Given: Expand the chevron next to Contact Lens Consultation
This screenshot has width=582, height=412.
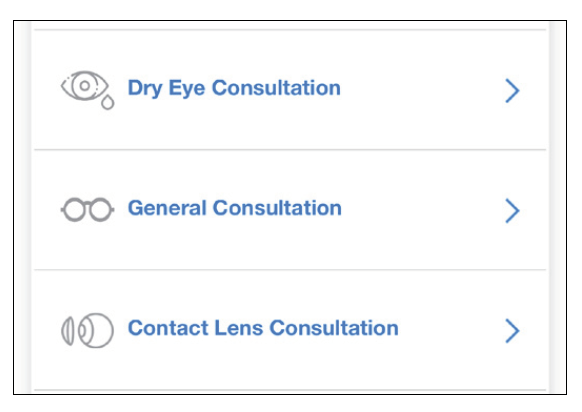Looking at the screenshot, I should point(512,331).
